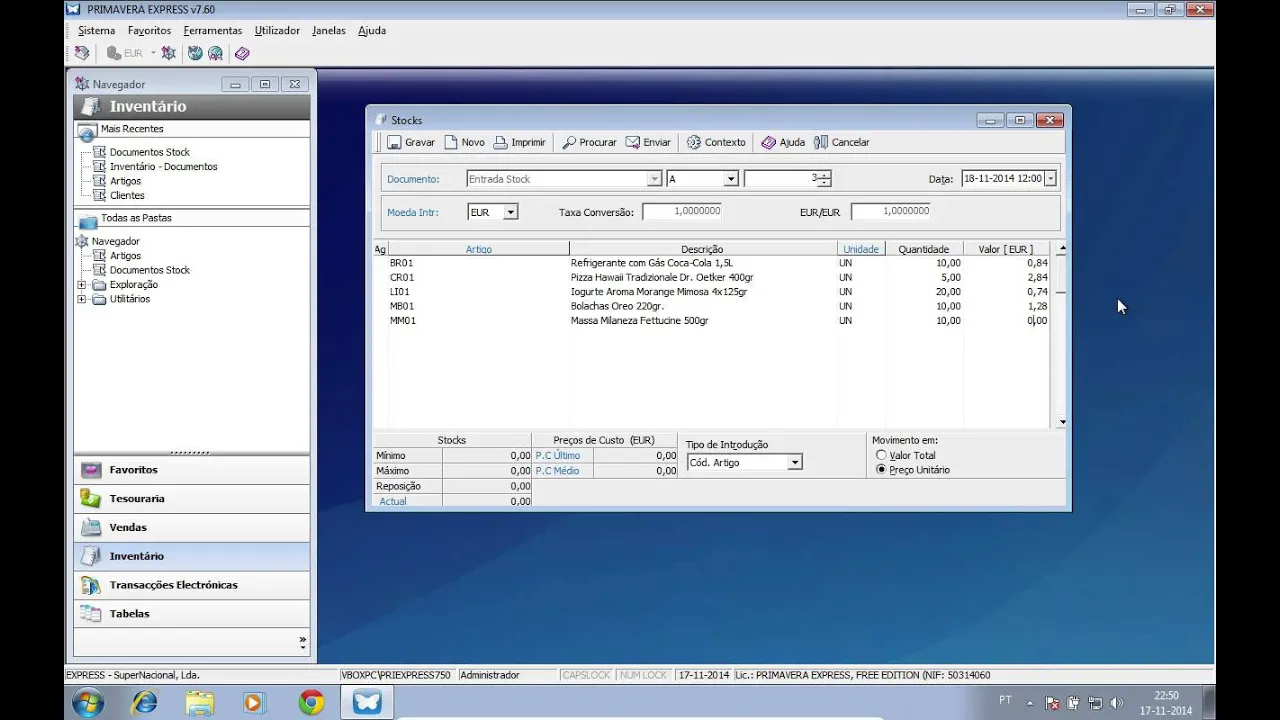Select Inventário module button in sidebar

click(192, 556)
